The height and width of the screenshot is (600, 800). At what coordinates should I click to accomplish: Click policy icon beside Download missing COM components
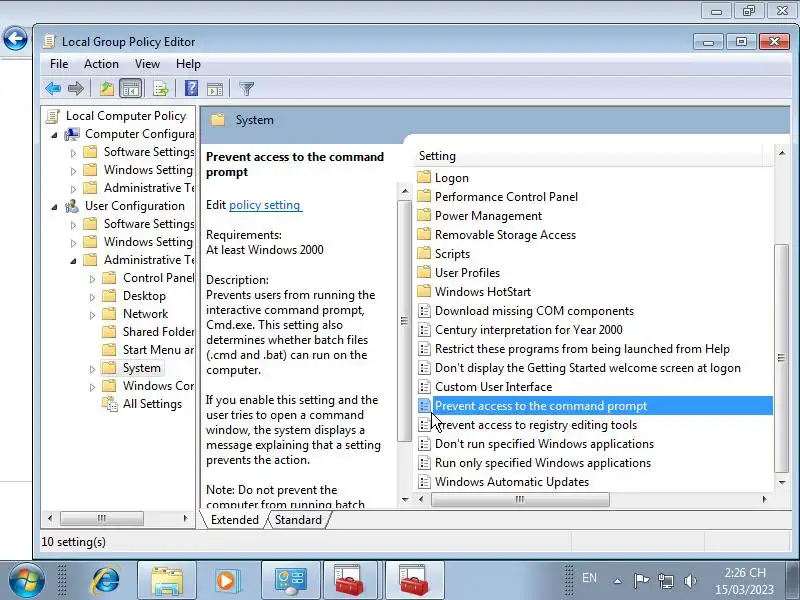(424, 311)
